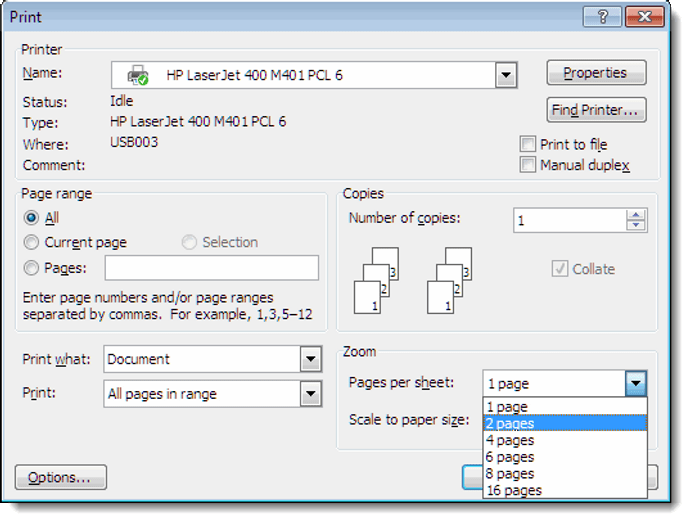Viewport: 690px width, 518px height.
Task: Select the Pages radio button
Action: tap(31, 268)
